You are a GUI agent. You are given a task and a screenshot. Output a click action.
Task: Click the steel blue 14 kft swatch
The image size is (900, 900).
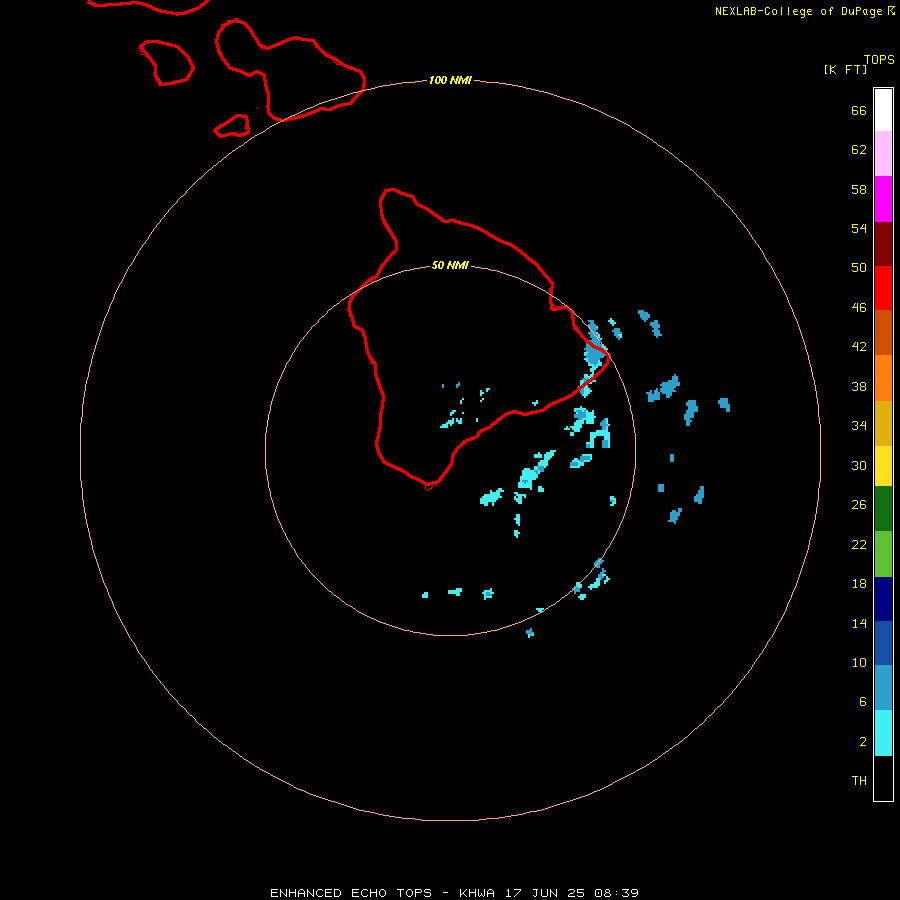pos(883,688)
